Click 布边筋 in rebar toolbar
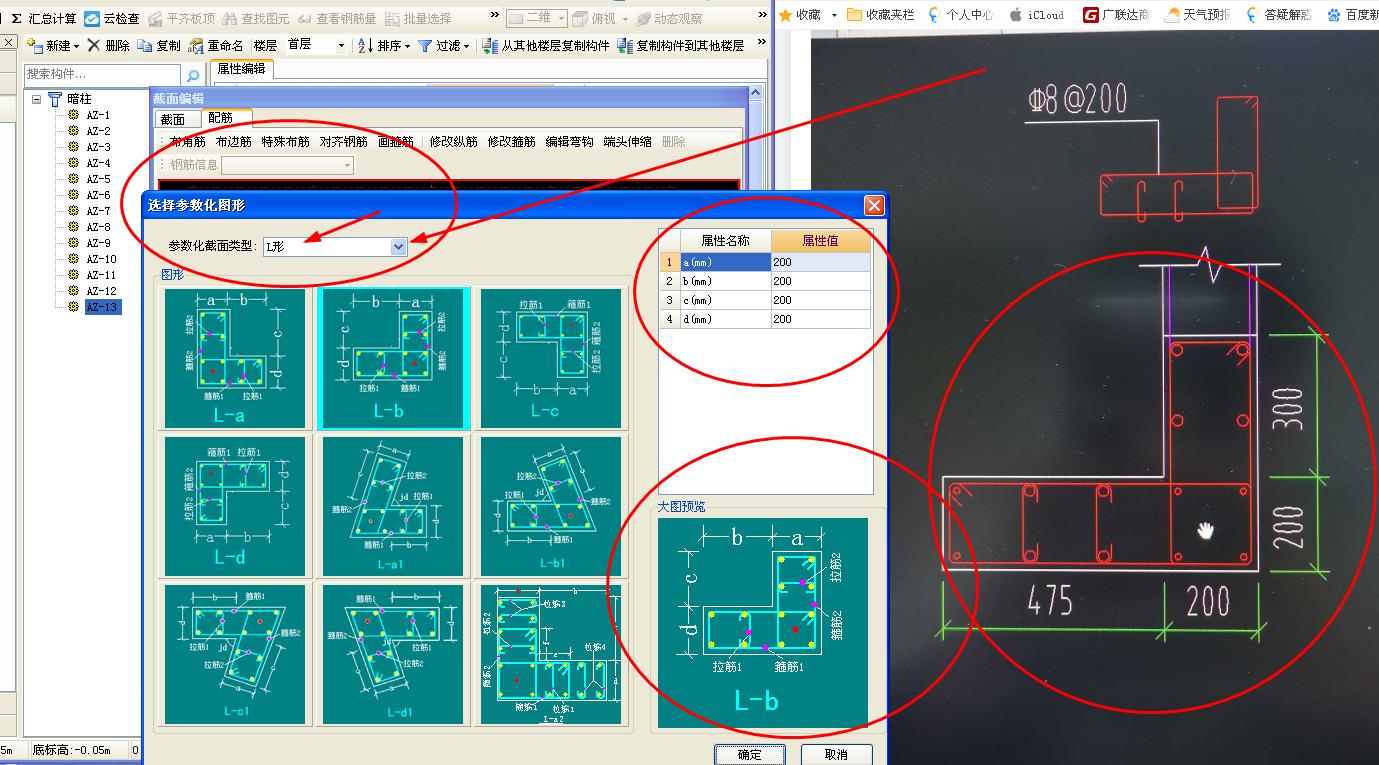 coord(233,142)
